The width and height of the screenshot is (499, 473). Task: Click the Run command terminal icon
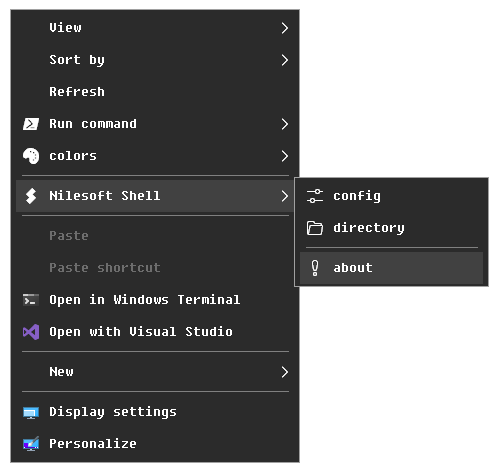click(x=31, y=124)
